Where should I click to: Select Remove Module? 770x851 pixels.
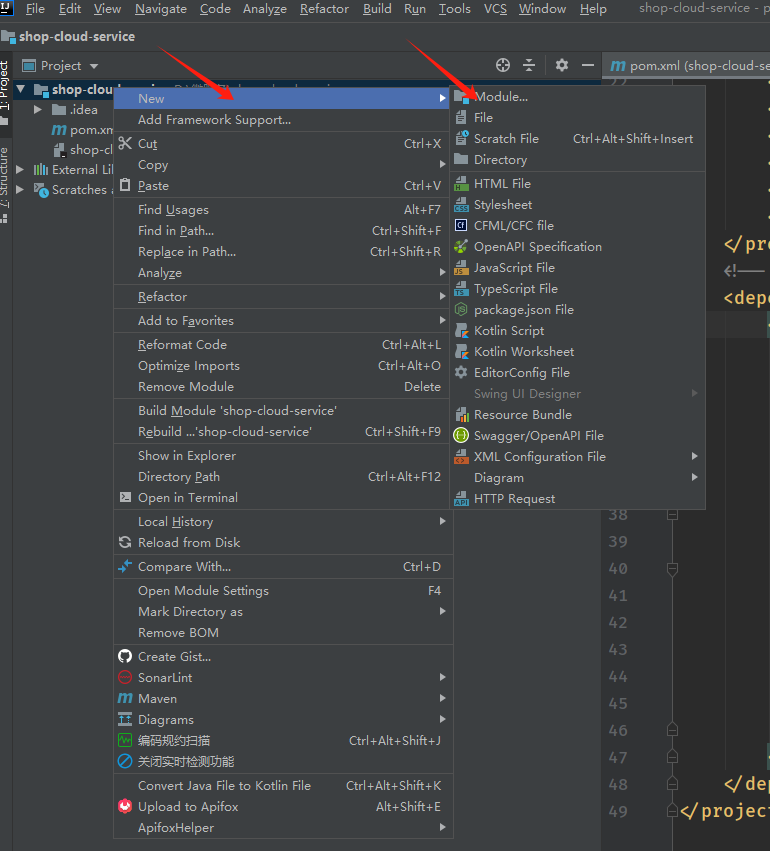[x=283, y=386]
